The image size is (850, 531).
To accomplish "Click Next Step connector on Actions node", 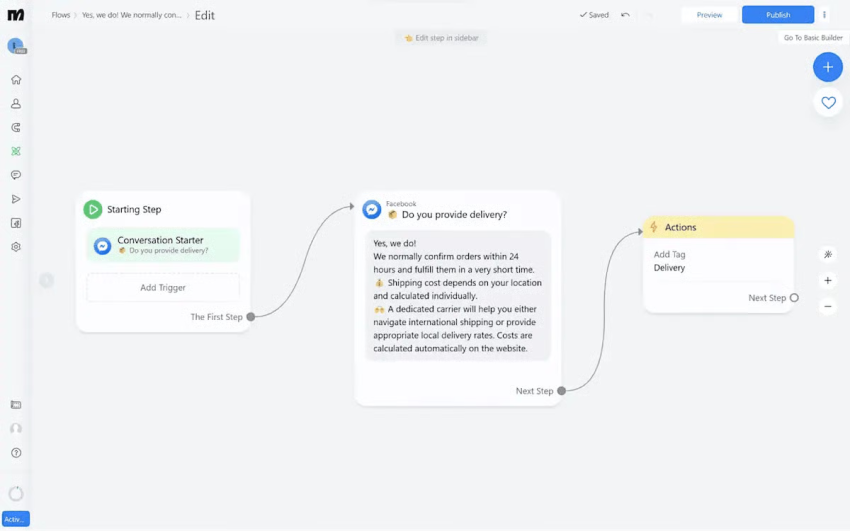I will click(x=794, y=298).
